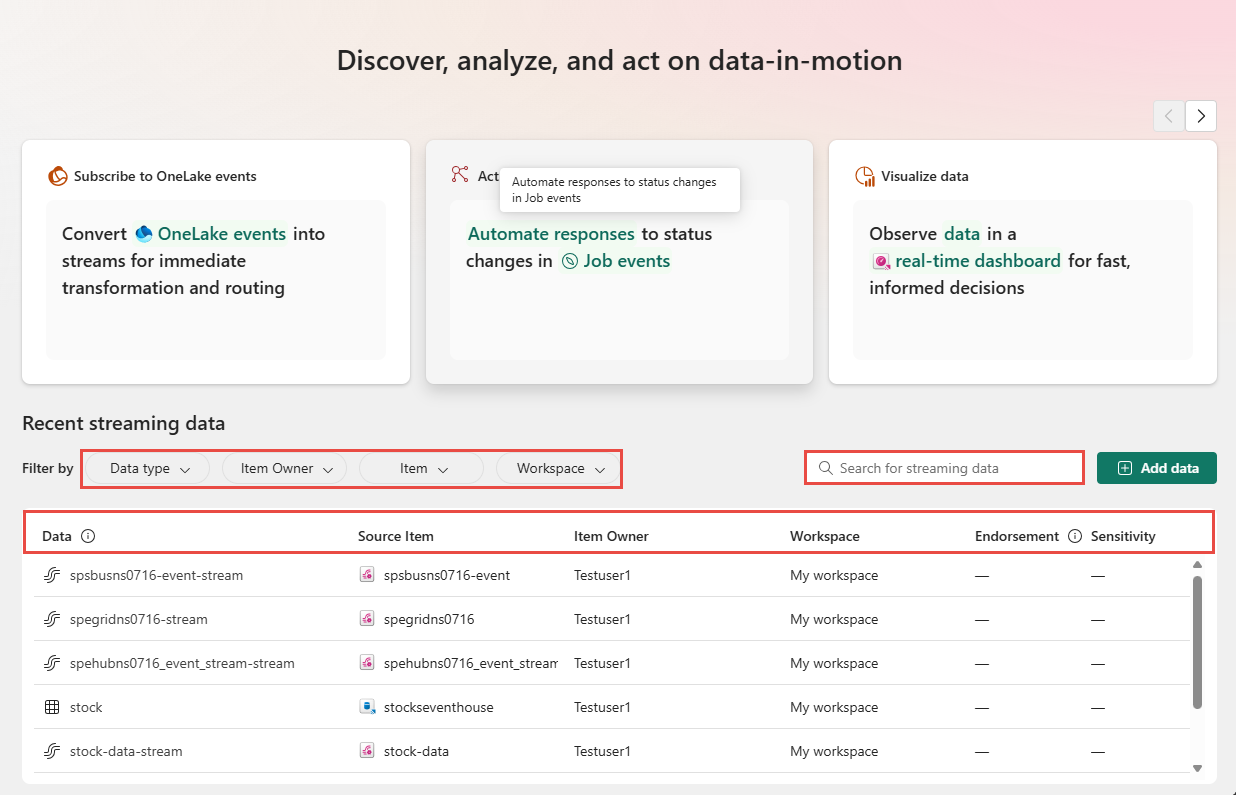The image size is (1236, 795).
Task: Click the Subscribe to OneLake events icon
Action: [x=58, y=176]
